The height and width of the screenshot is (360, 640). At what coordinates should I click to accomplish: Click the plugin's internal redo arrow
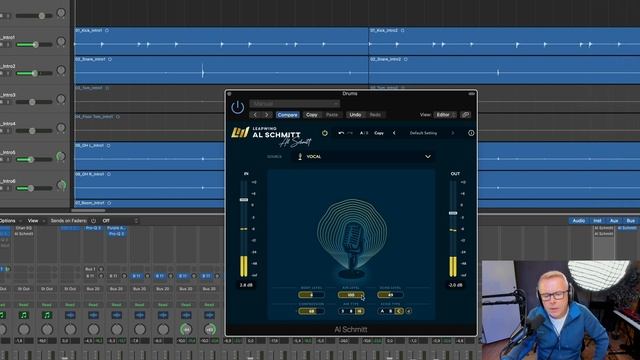click(350, 133)
